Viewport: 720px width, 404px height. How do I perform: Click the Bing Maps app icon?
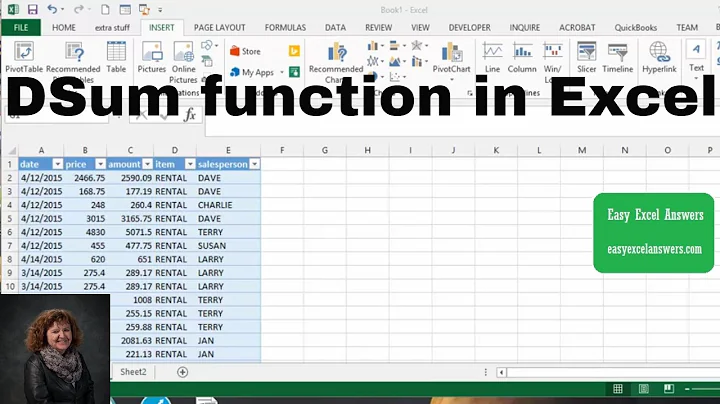point(294,51)
